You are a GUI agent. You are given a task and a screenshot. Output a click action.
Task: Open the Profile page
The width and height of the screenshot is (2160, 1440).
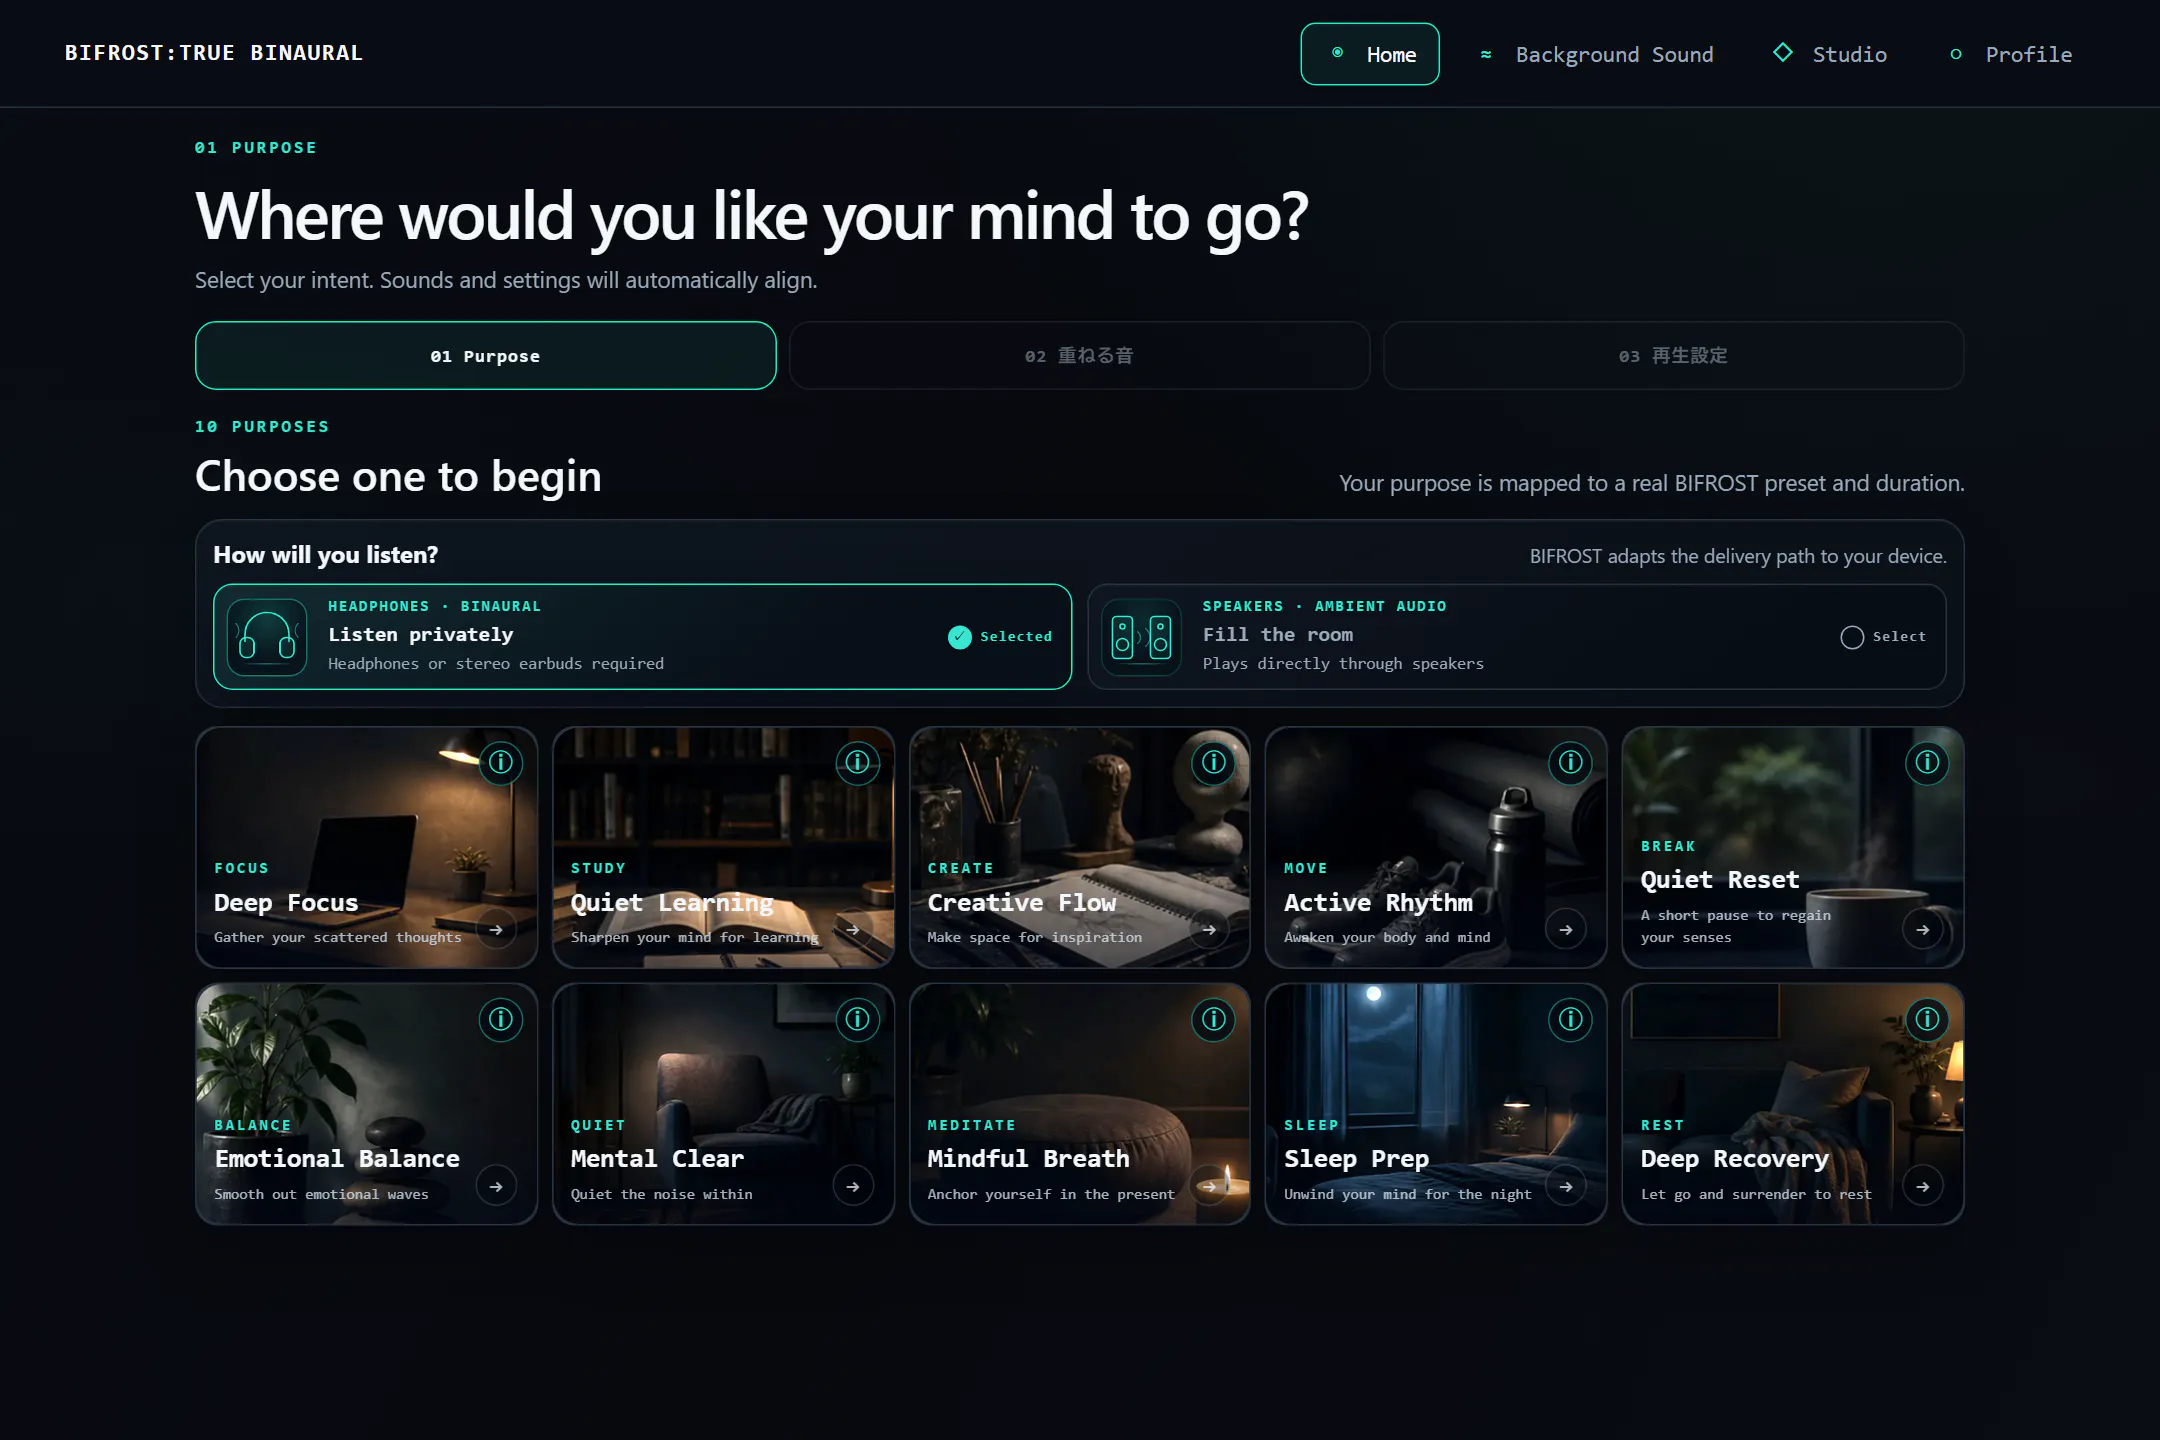point(2010,54)
